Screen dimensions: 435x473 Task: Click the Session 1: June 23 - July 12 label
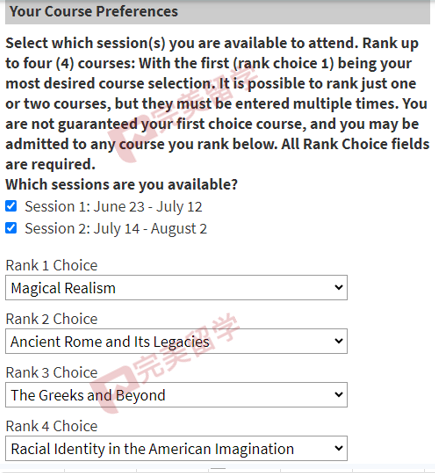click(x=113, y=207)
